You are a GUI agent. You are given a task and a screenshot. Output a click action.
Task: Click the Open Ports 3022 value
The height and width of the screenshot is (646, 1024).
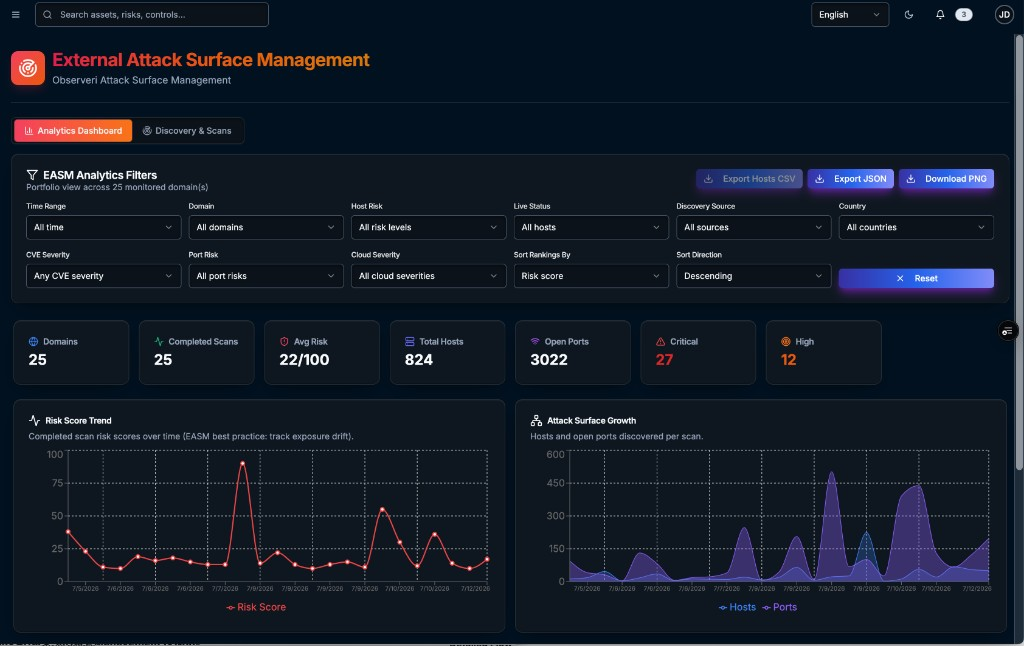(549, 360)
